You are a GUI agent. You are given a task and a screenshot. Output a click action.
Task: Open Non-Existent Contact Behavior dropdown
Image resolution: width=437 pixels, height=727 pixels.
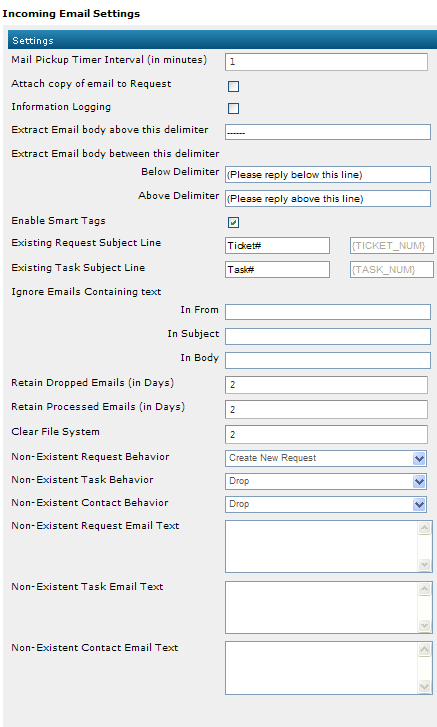coord(326,504)
